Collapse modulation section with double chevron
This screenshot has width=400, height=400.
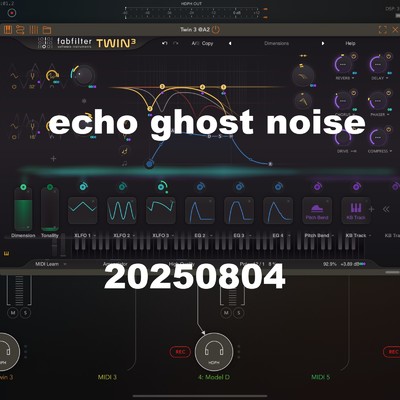tap(386, 209)
